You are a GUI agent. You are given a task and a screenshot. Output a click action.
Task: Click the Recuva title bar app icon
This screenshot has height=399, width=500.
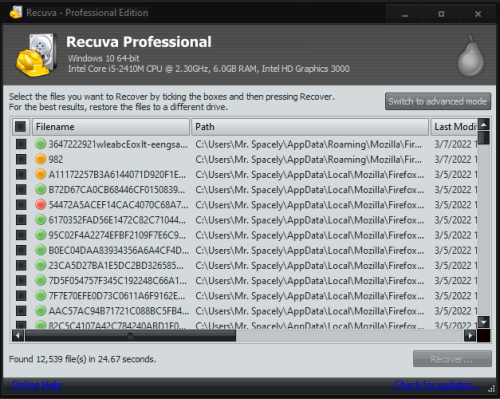tap(16, 13)
